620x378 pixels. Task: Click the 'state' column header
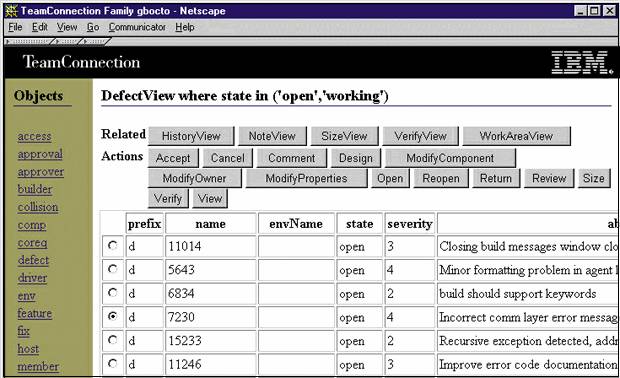pos(359,224)
